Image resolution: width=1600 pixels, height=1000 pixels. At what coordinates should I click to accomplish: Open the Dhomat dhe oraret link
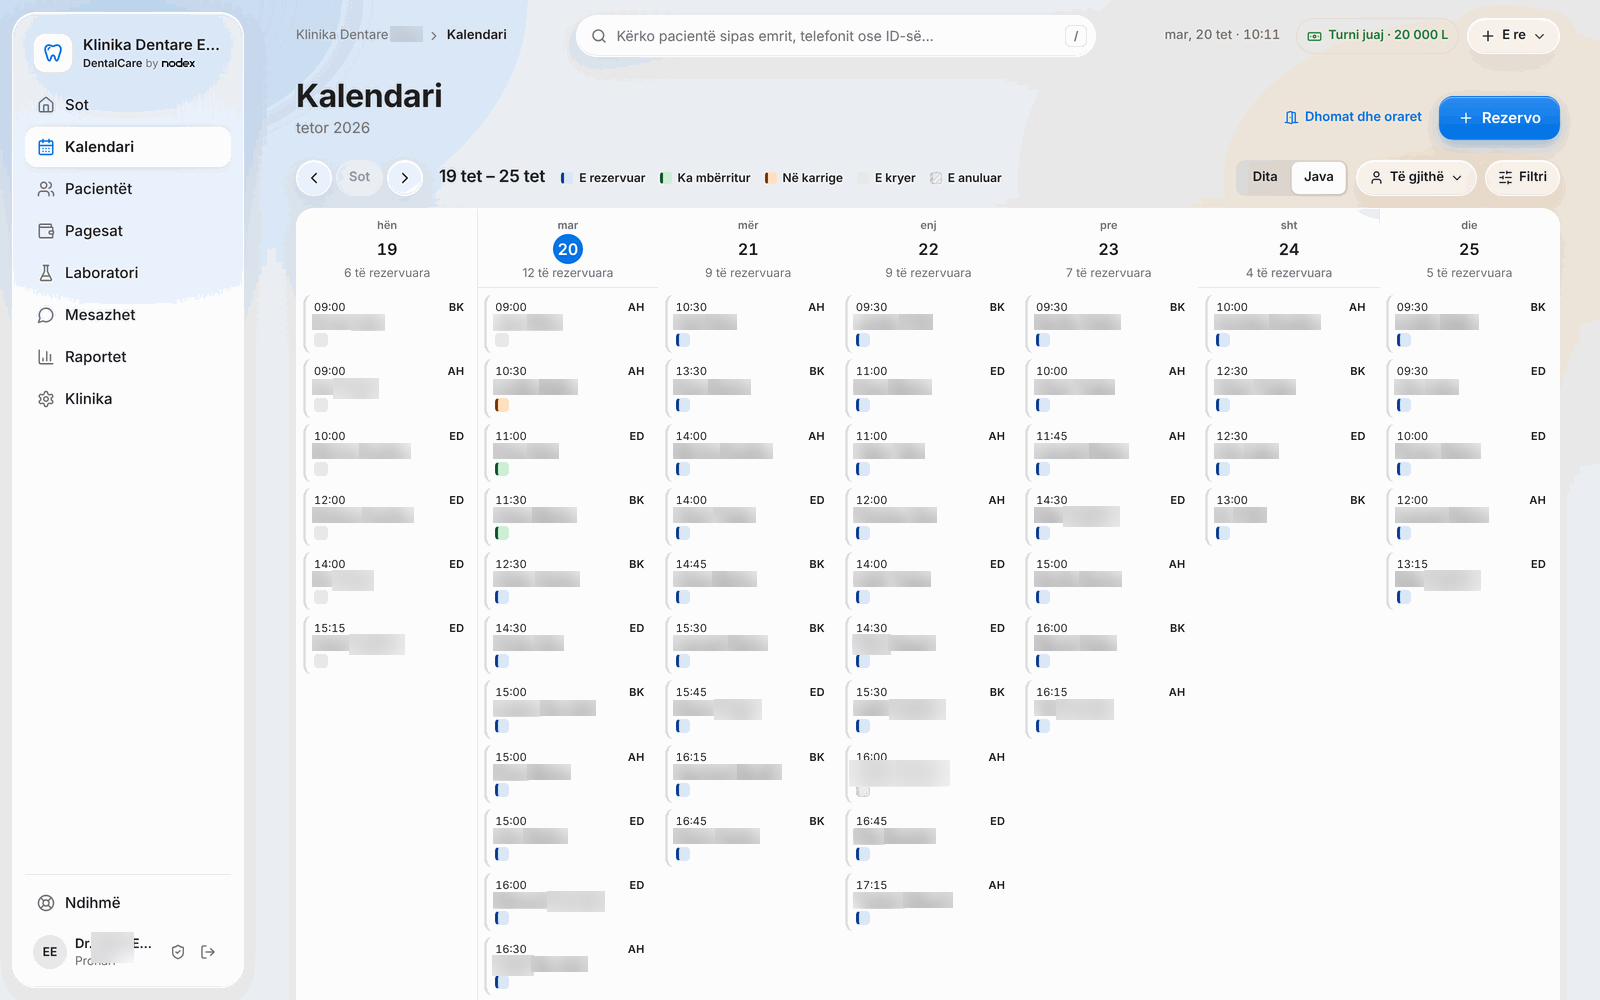(x=1353, y=117)
